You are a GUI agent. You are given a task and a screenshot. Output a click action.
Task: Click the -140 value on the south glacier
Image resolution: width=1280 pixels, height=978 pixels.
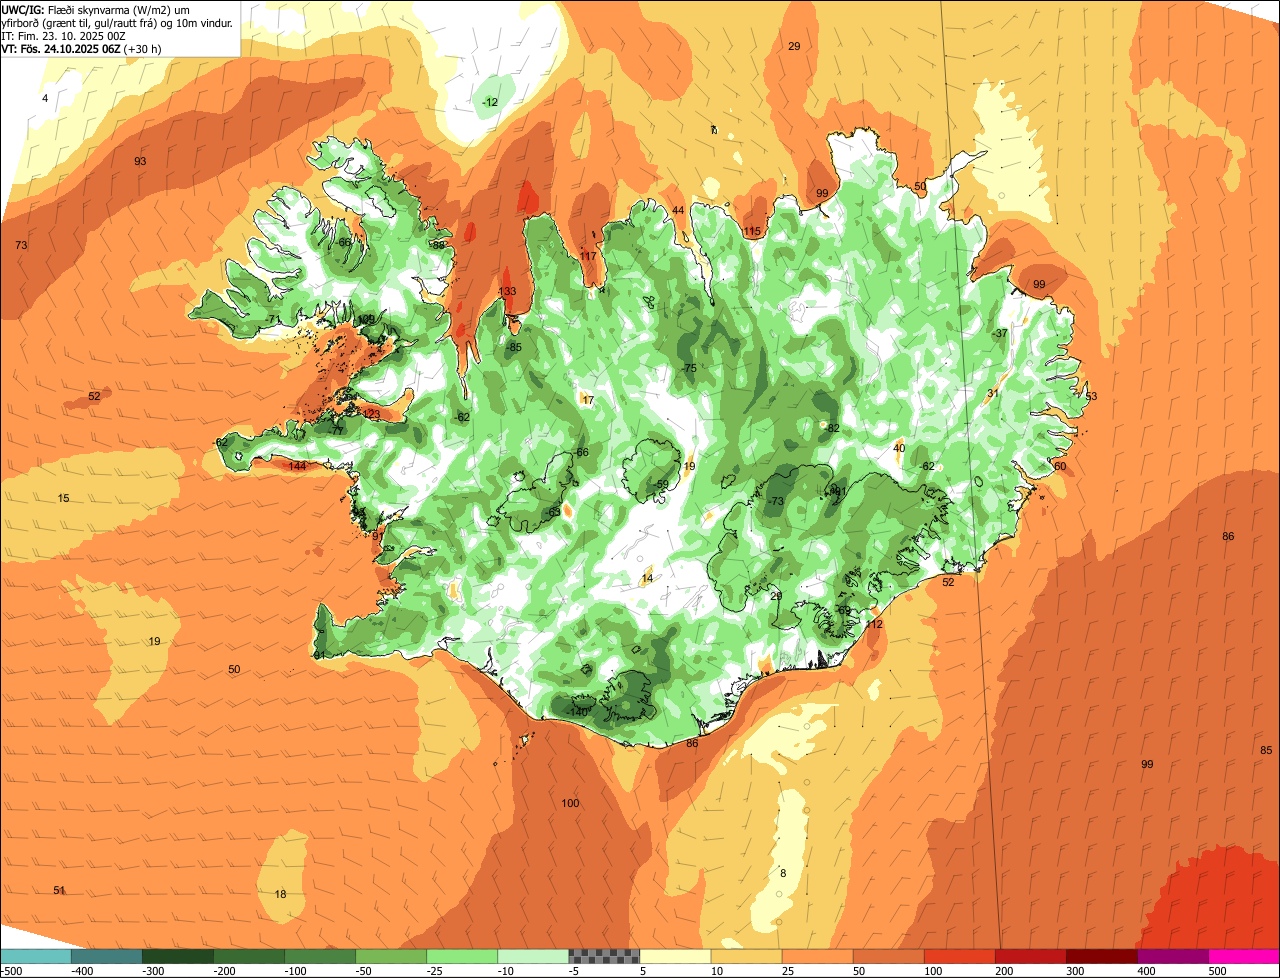click(578, 711)
